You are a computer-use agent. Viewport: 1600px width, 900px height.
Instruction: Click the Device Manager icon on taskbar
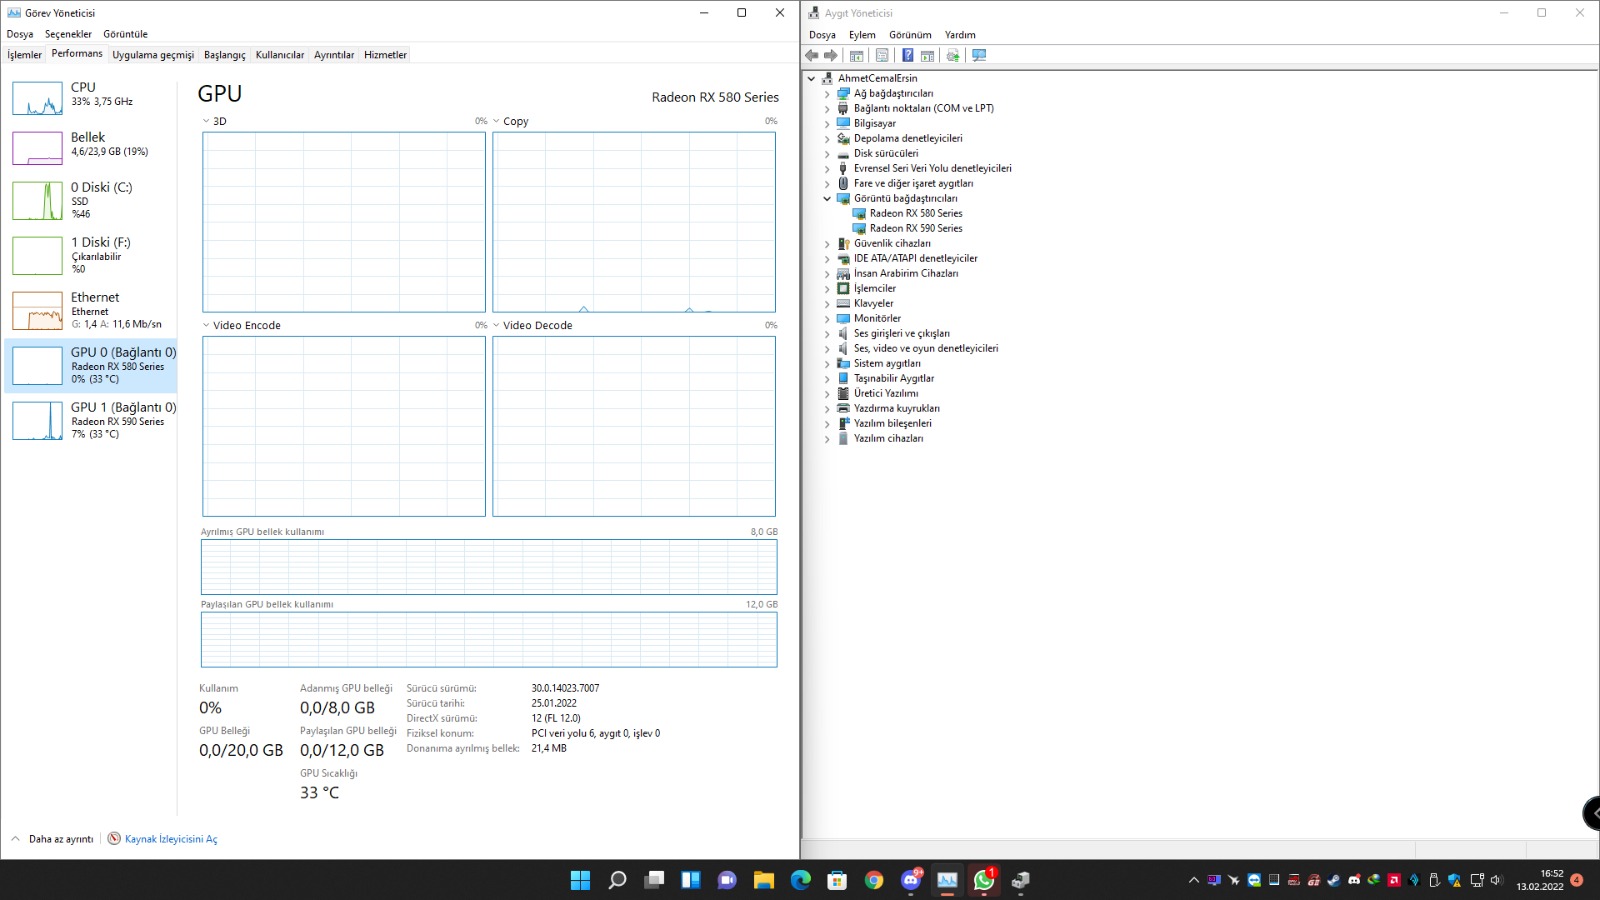coord(1021,880)
